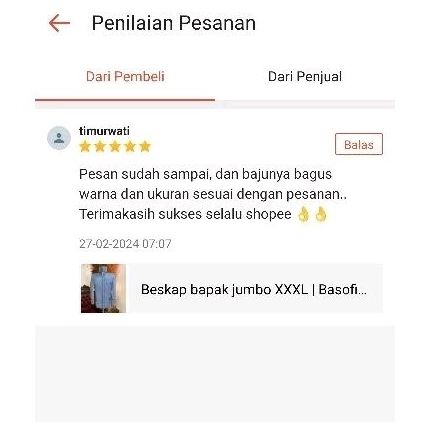The width and height of the screenshot is (422, 422).
Task: Open timurwati's profile avatar icon
Action: (59, 138)
